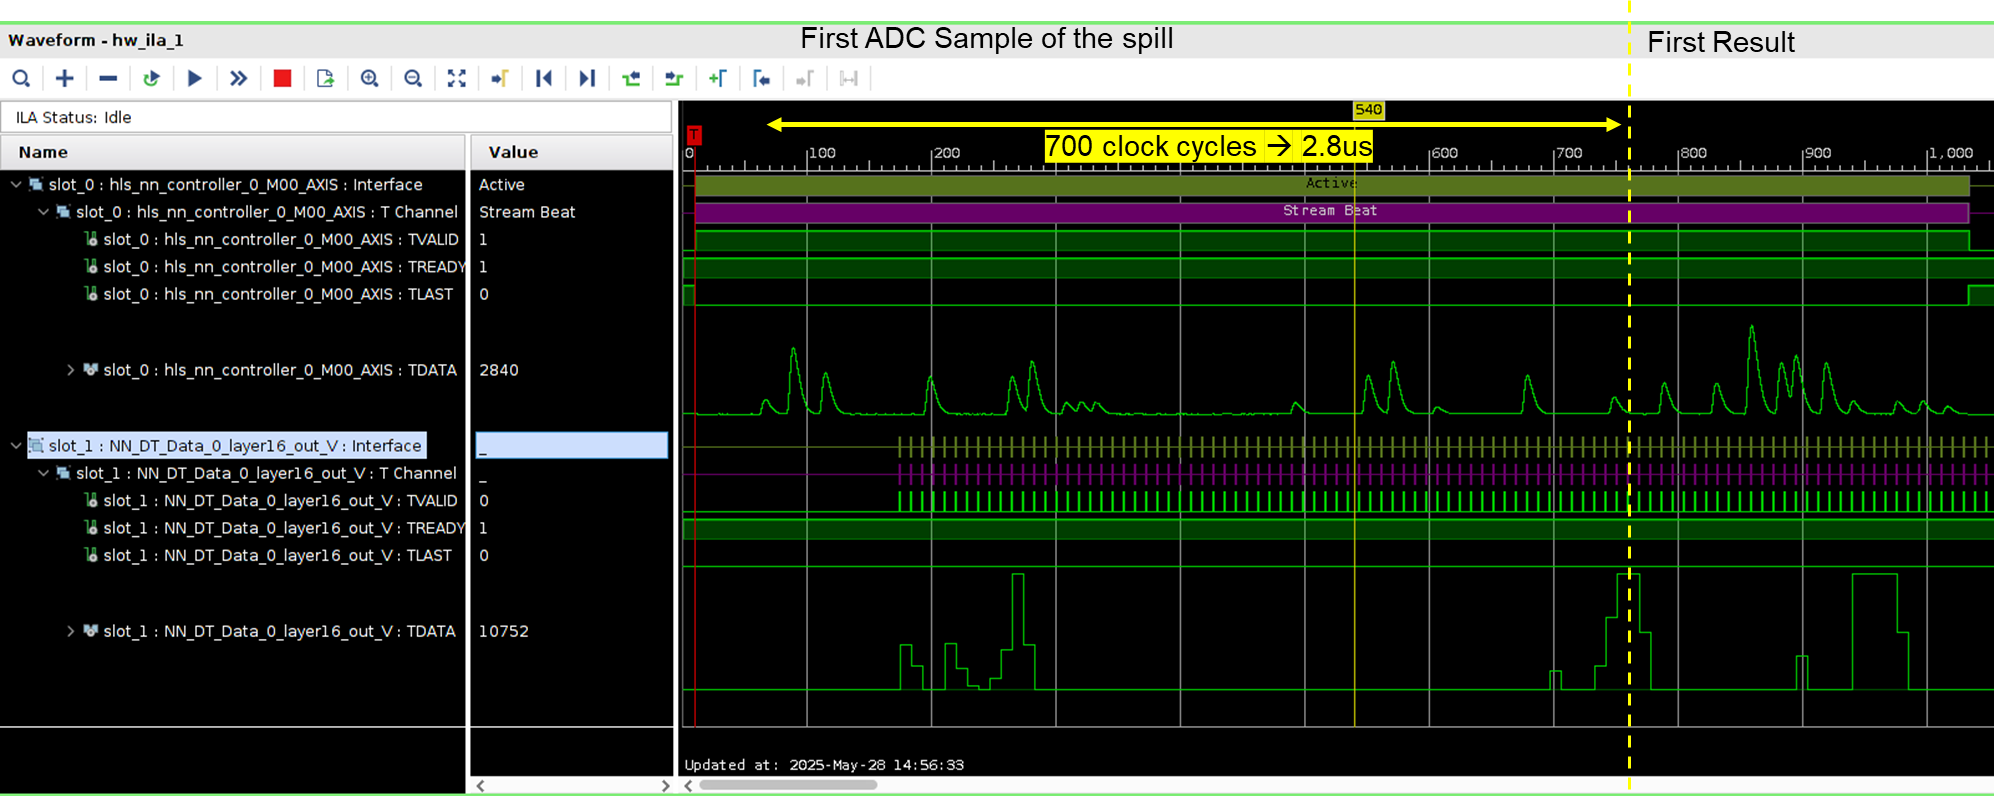The height and width of the screenshot is (798, 1994).
Task: Toggle the auto re-trigger icon
Action: [x=151, y=78]
